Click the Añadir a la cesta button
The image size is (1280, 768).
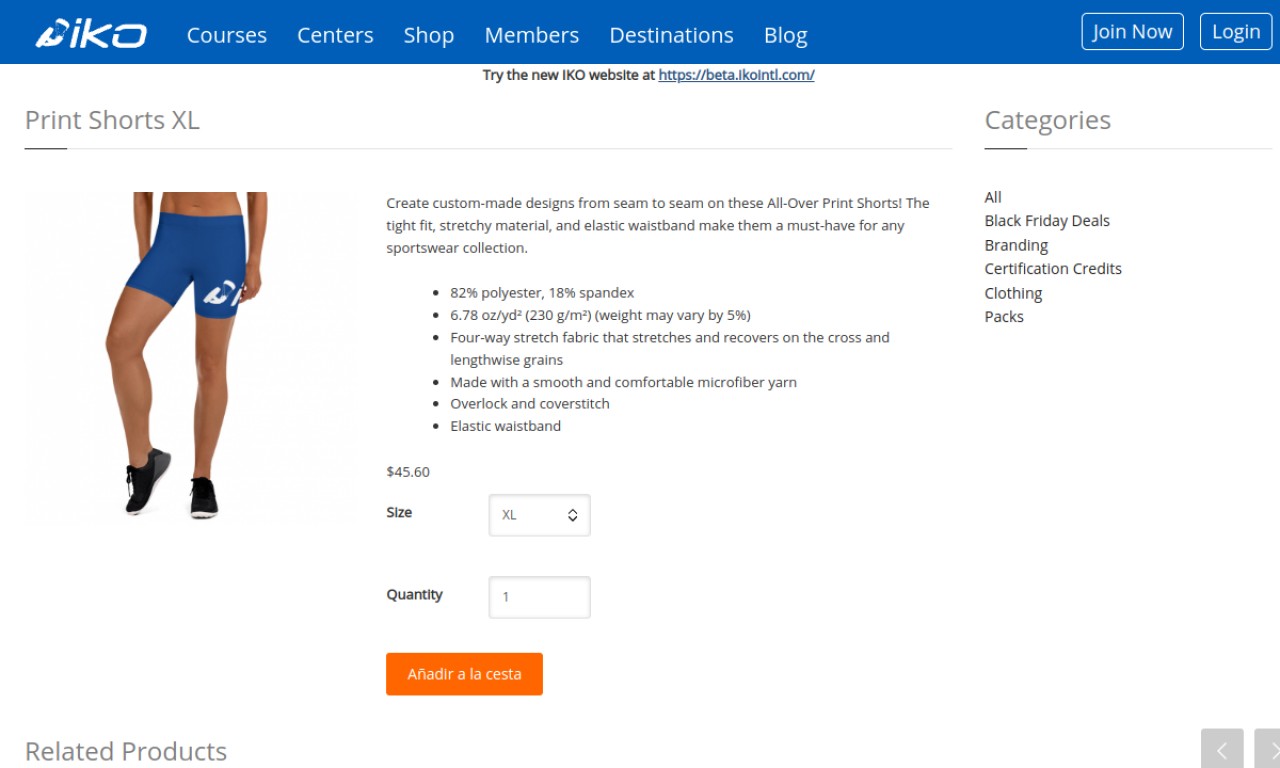(x=464, y=674)
